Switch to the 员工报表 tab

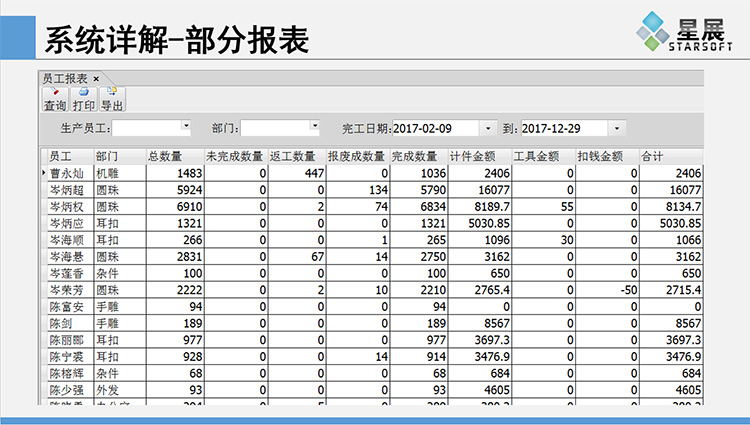pos(66,78)
